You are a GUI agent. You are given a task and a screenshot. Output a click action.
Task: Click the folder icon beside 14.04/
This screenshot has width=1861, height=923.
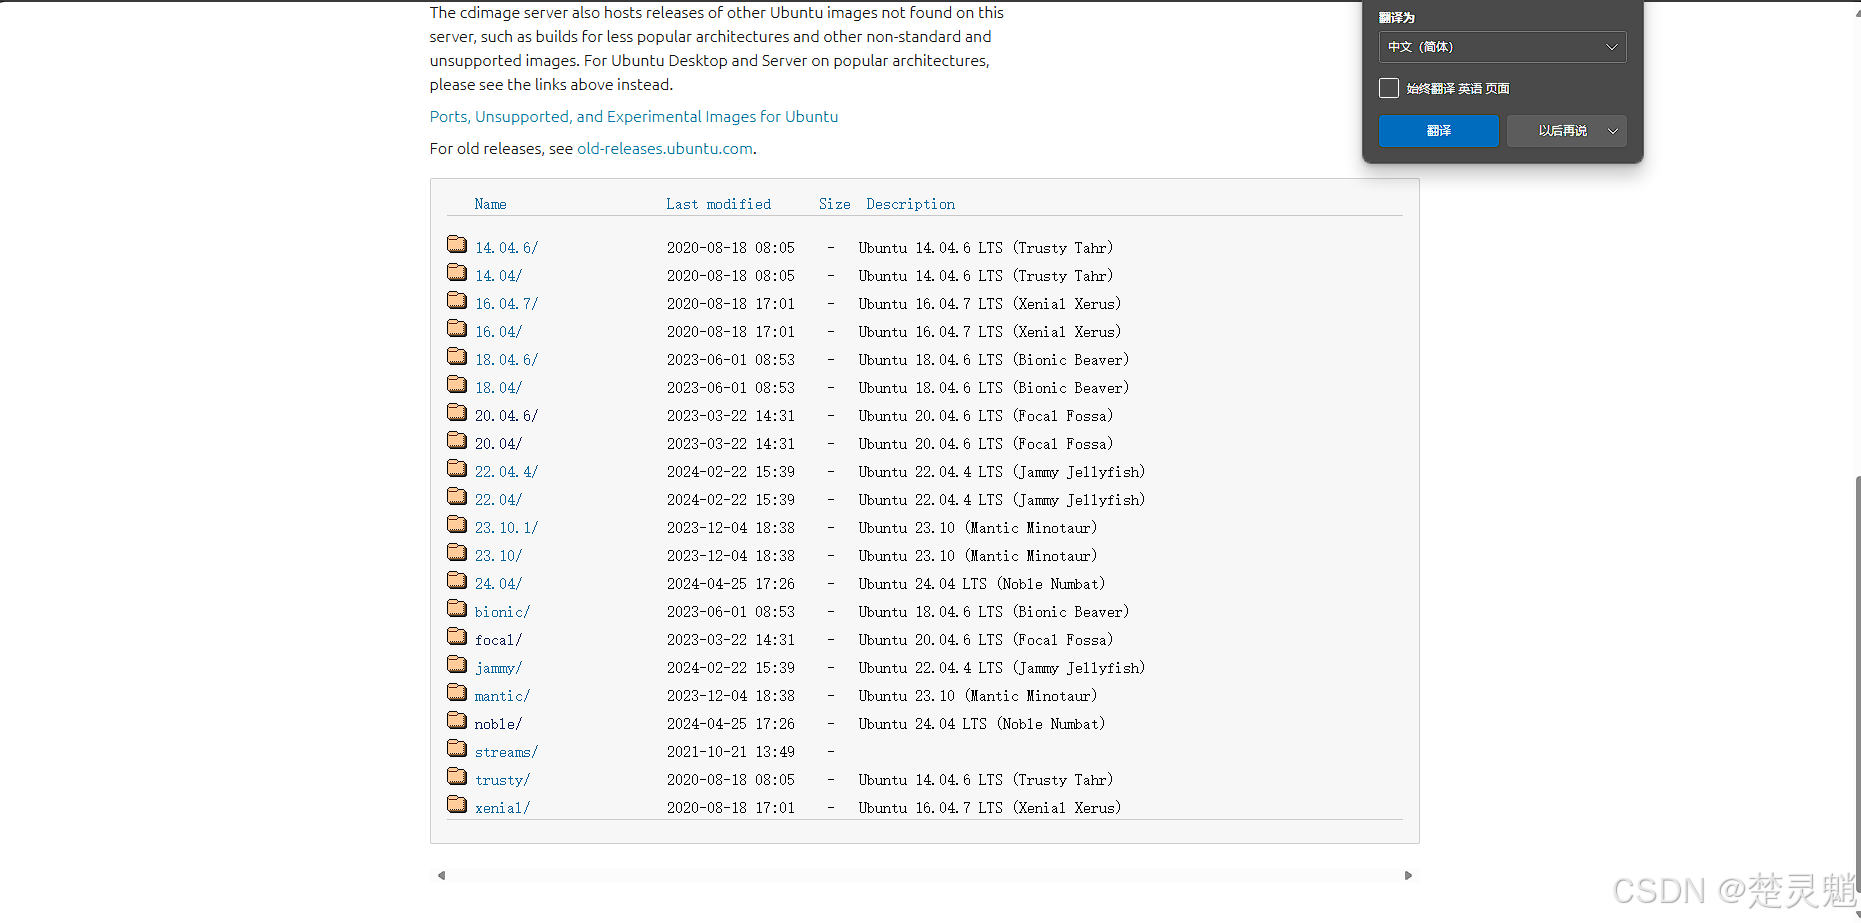click(x=457, y=272)
